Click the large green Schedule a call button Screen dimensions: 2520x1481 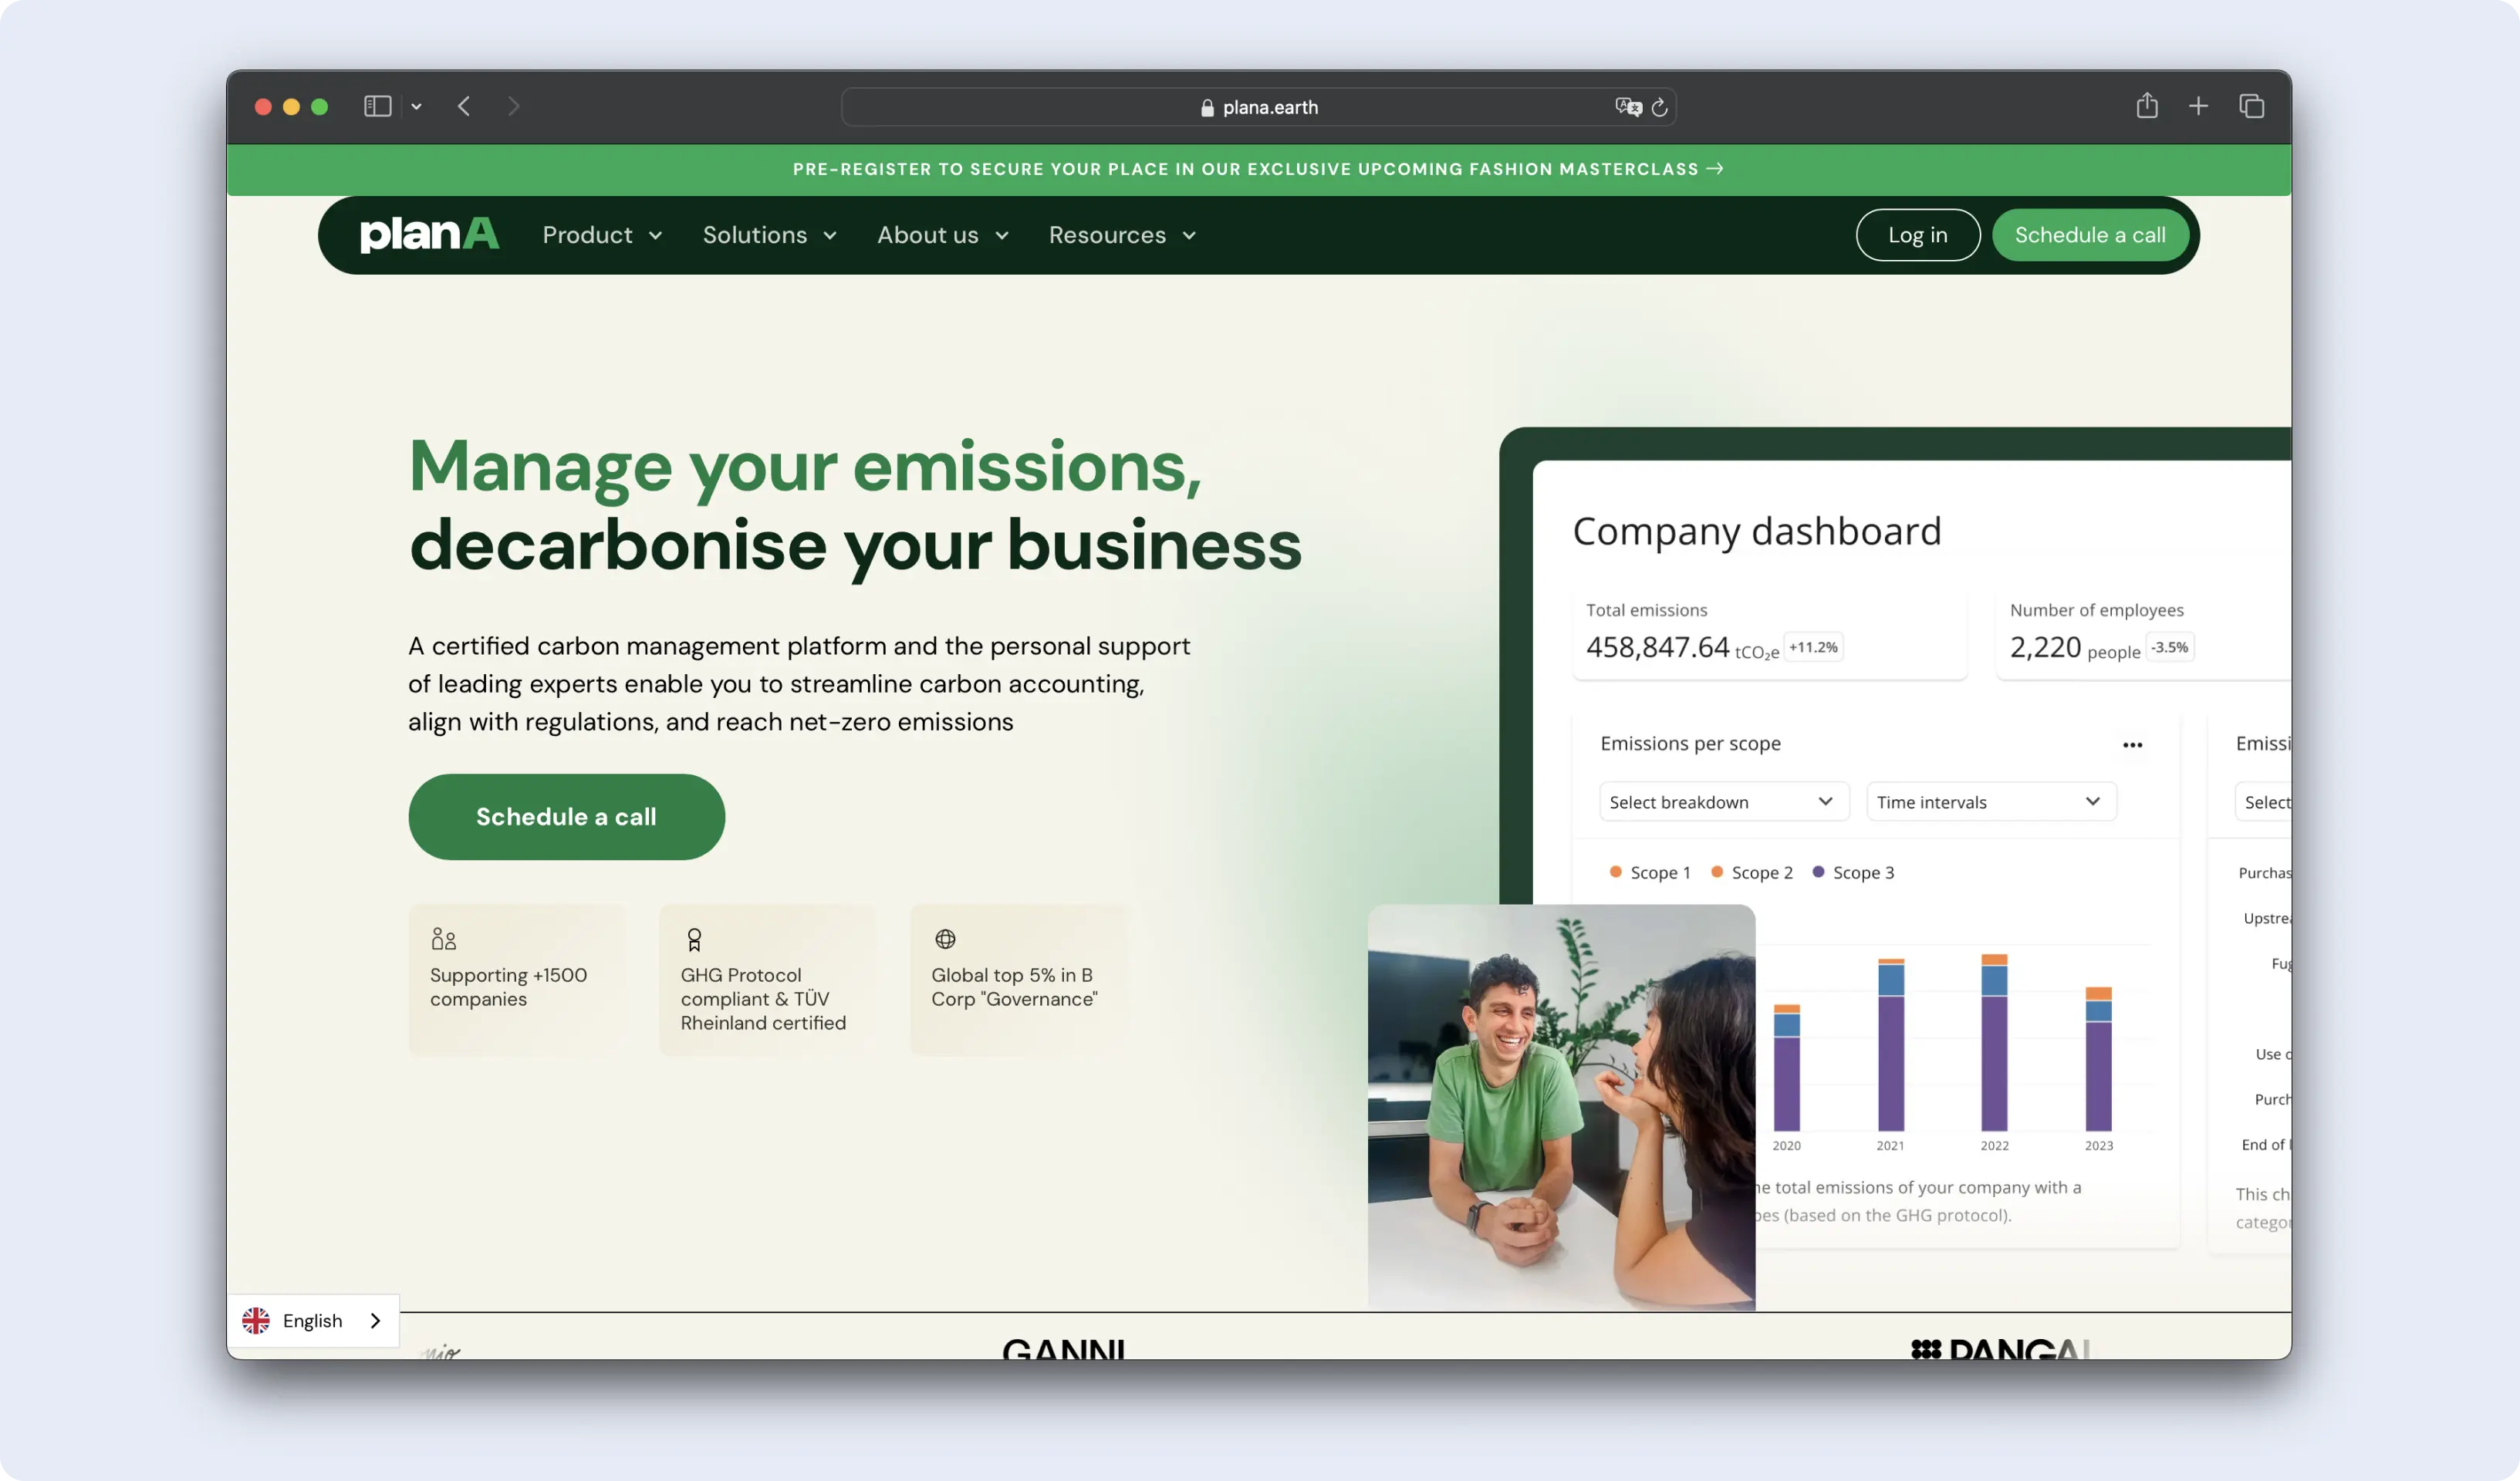566,817
